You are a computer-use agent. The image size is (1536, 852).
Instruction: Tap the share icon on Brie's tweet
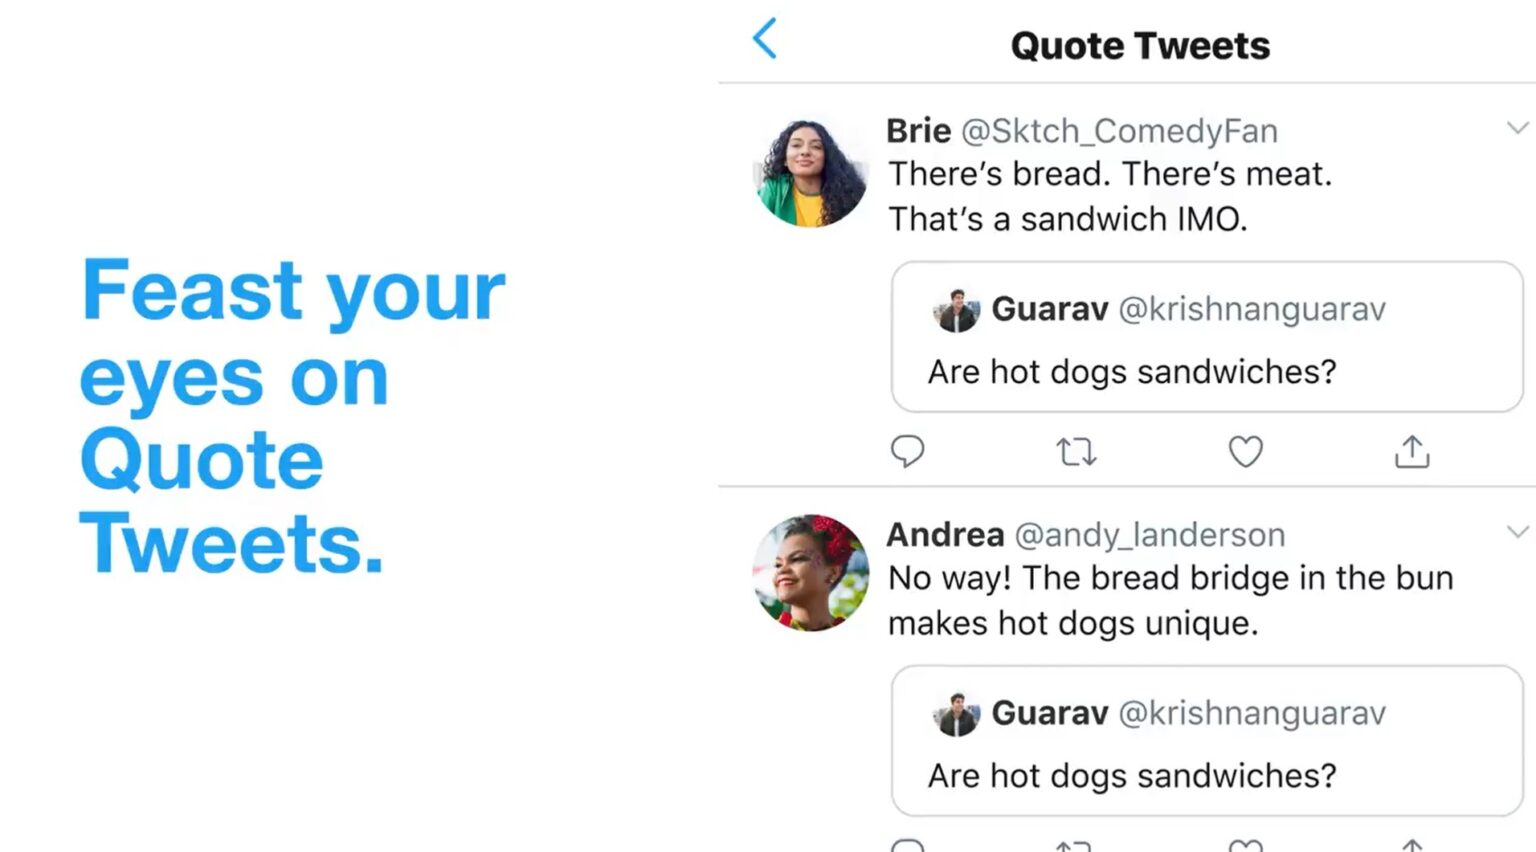(1412, 452)
